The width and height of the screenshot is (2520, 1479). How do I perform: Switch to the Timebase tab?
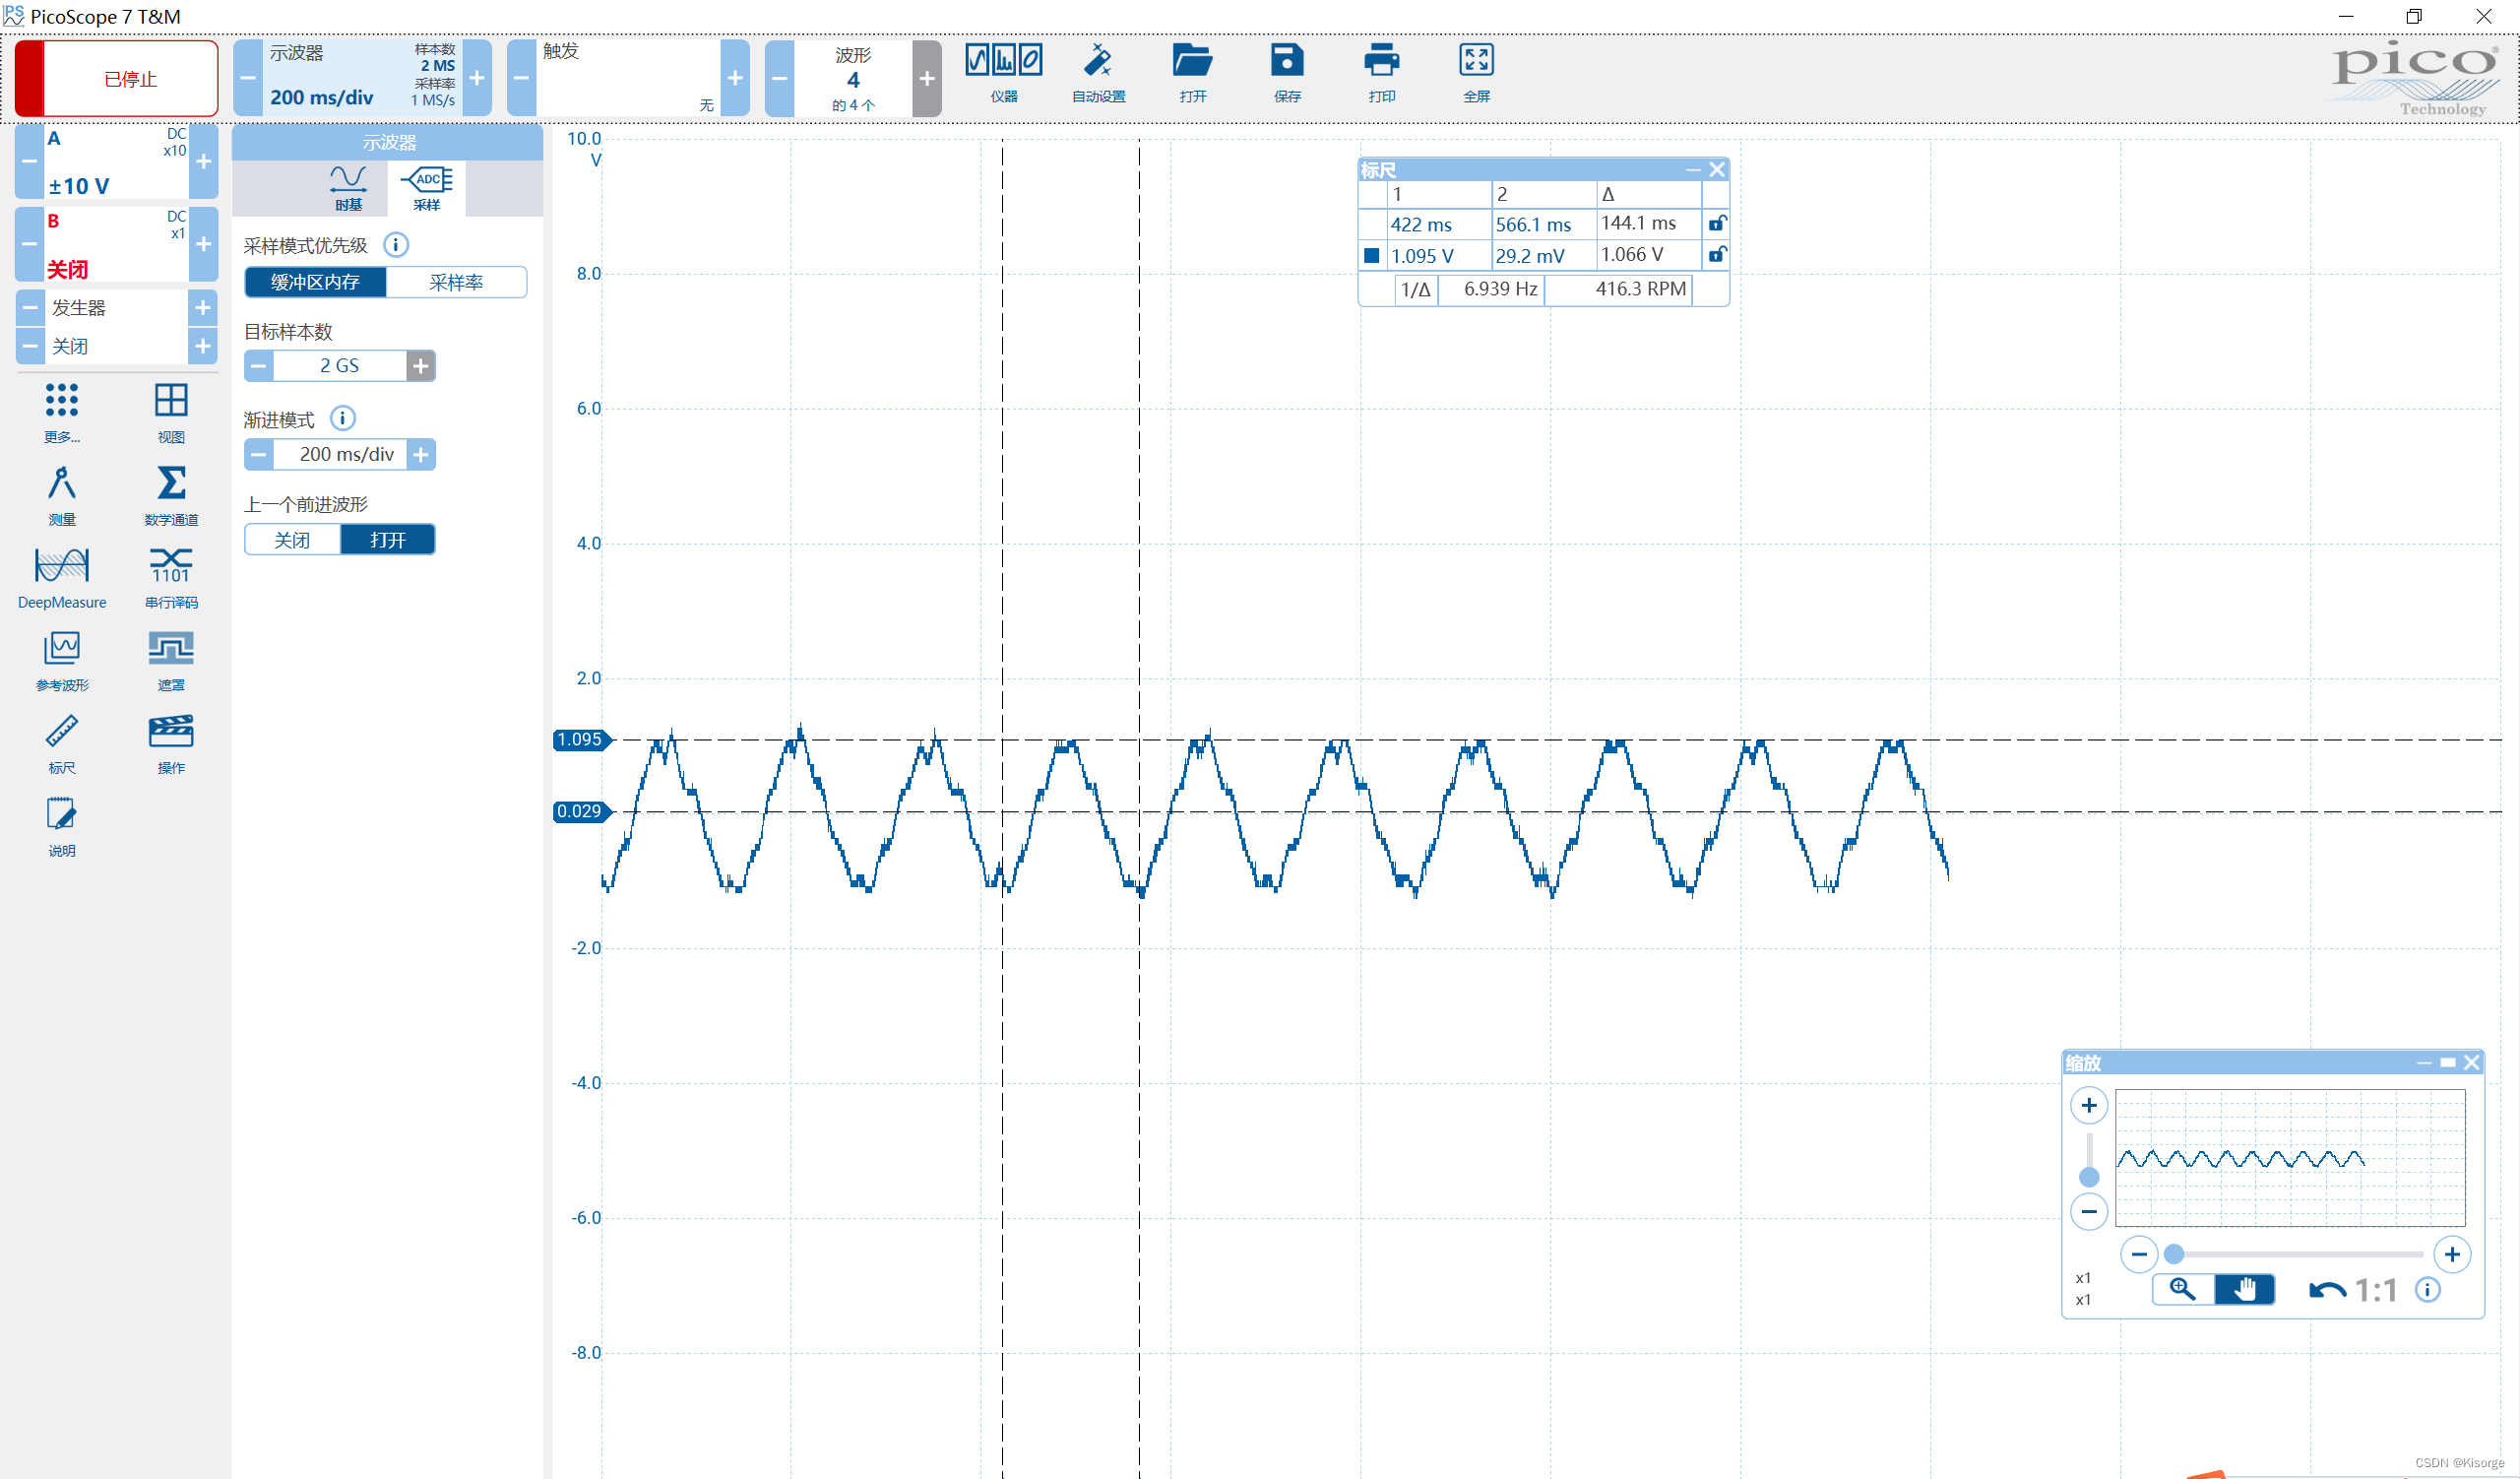[x=348, y=186]
